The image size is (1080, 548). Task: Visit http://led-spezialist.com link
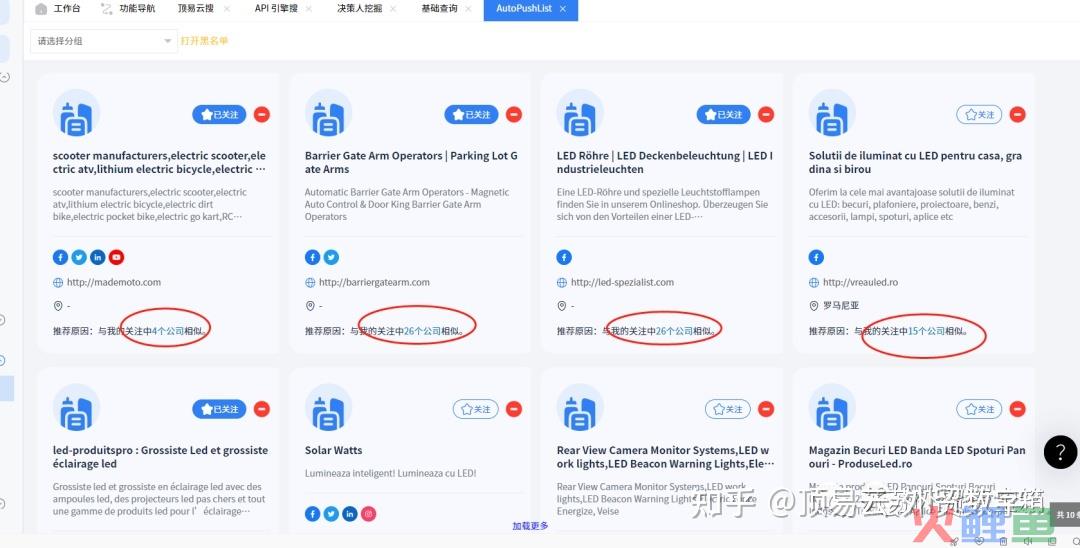623,282
